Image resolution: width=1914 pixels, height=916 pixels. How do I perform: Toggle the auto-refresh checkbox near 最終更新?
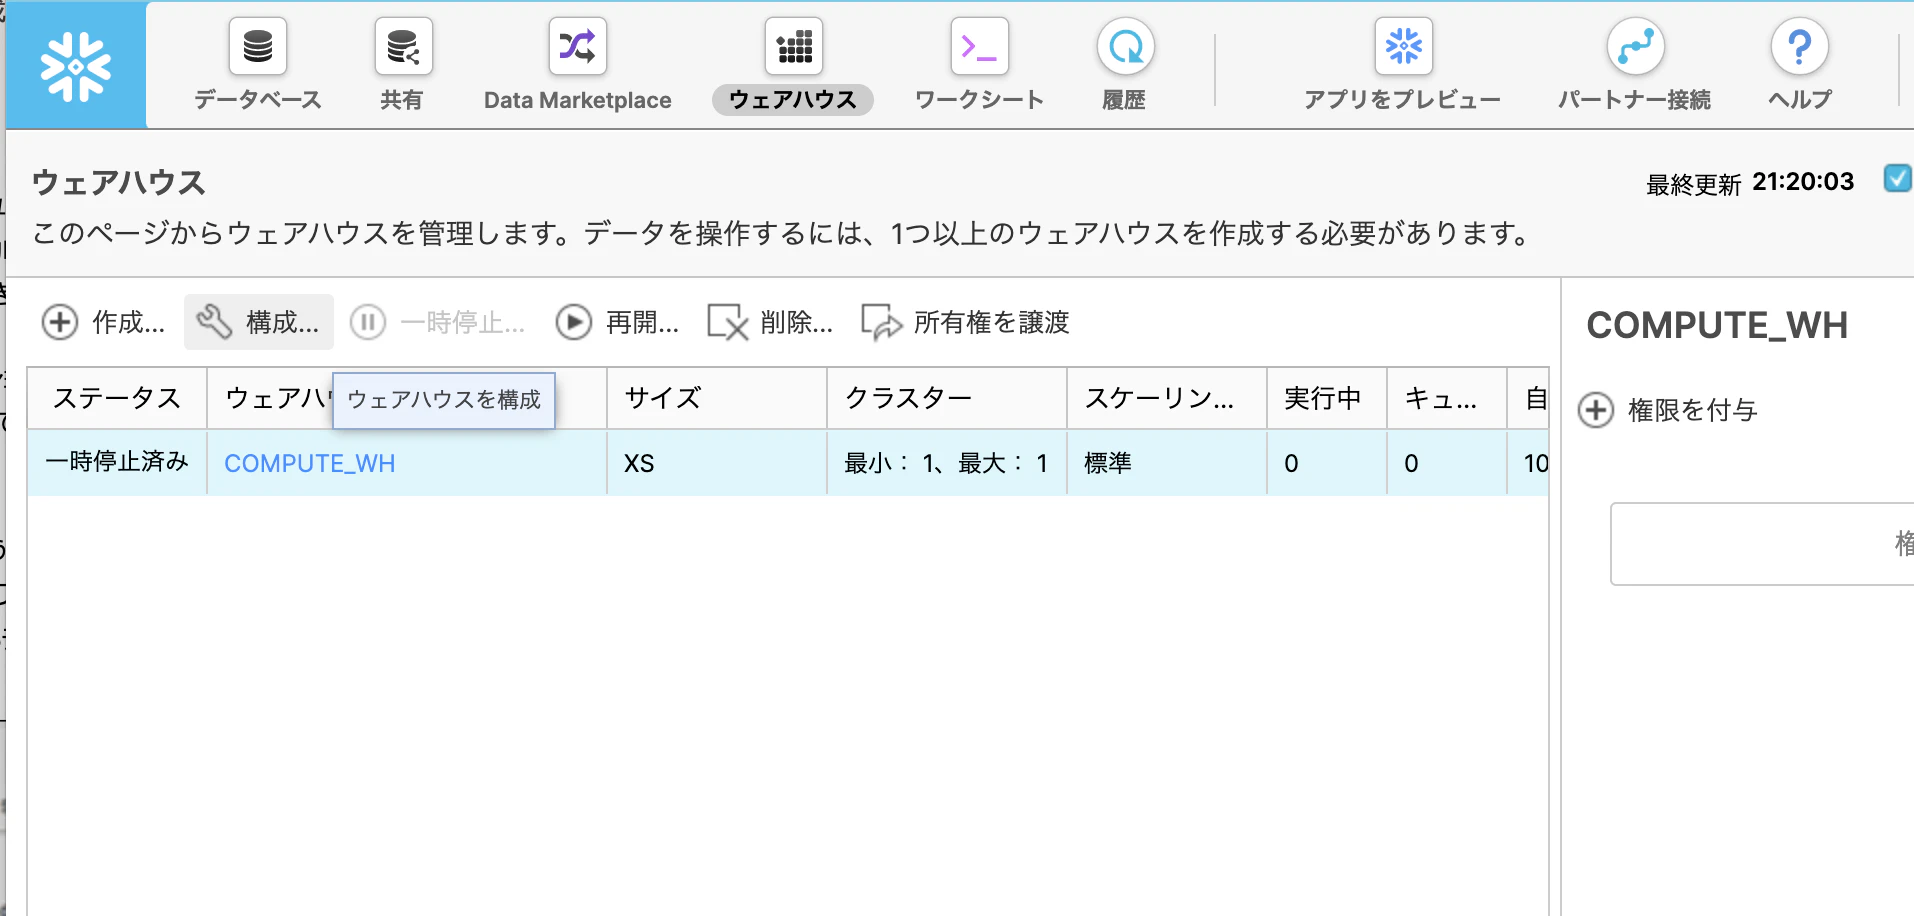(1897, 179)
